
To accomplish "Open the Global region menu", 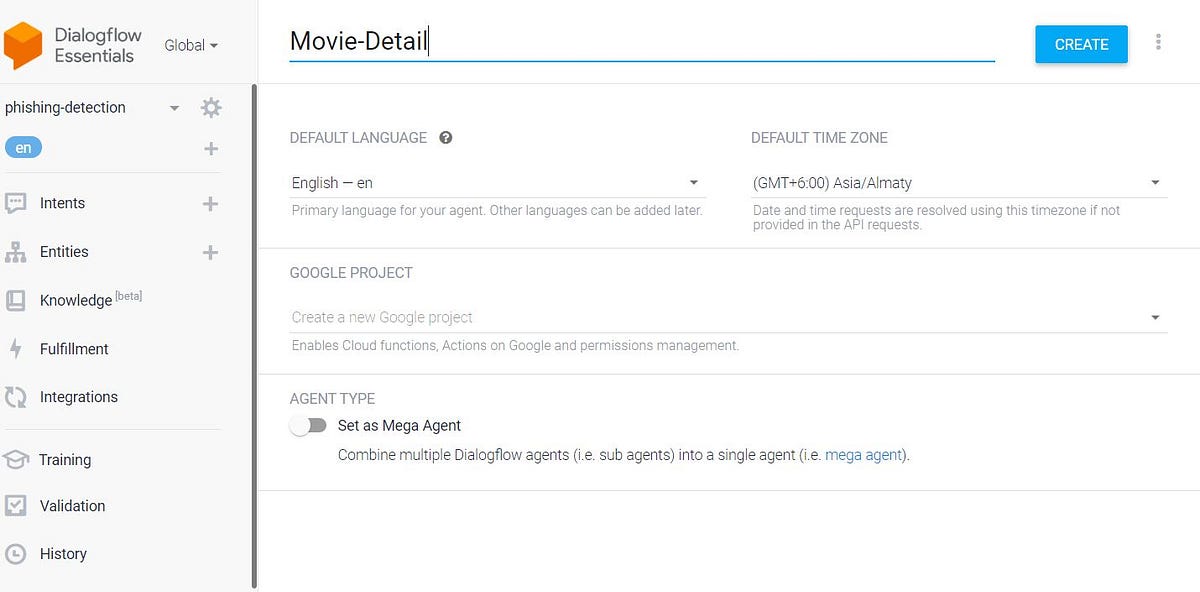I will 190,45.
